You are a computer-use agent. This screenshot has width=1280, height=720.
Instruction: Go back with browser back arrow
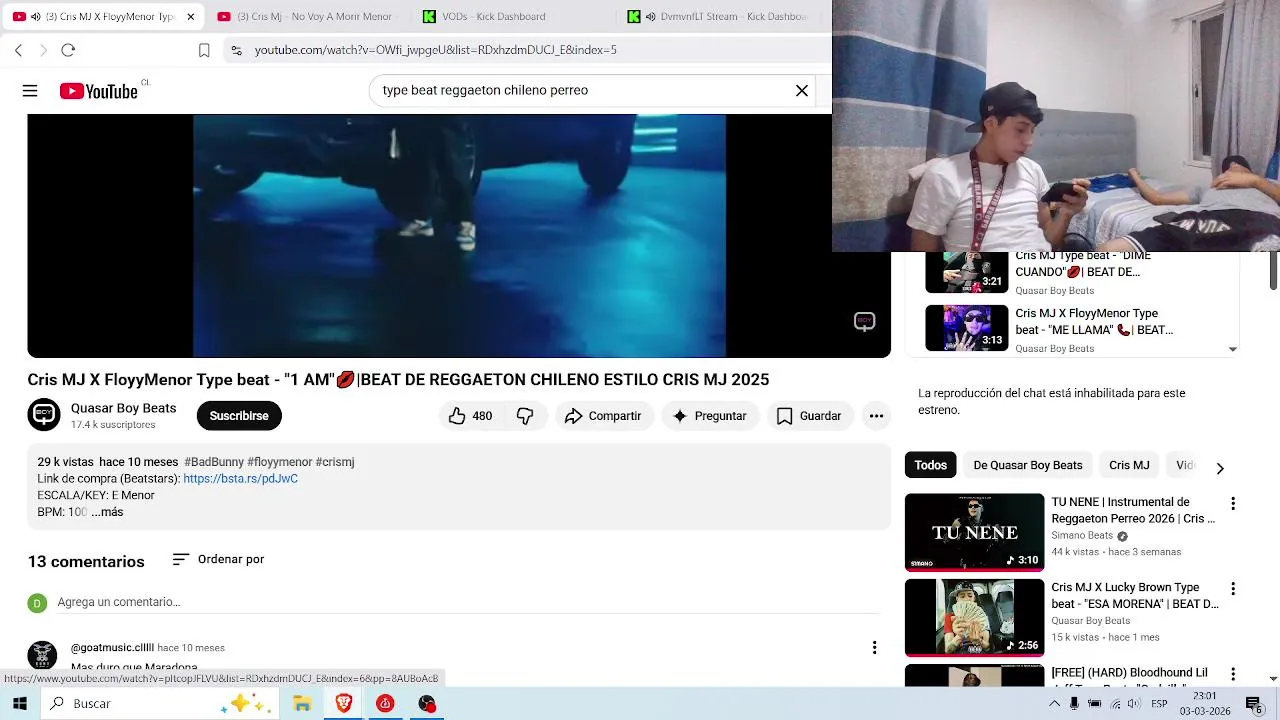click(x=18, y=50)
